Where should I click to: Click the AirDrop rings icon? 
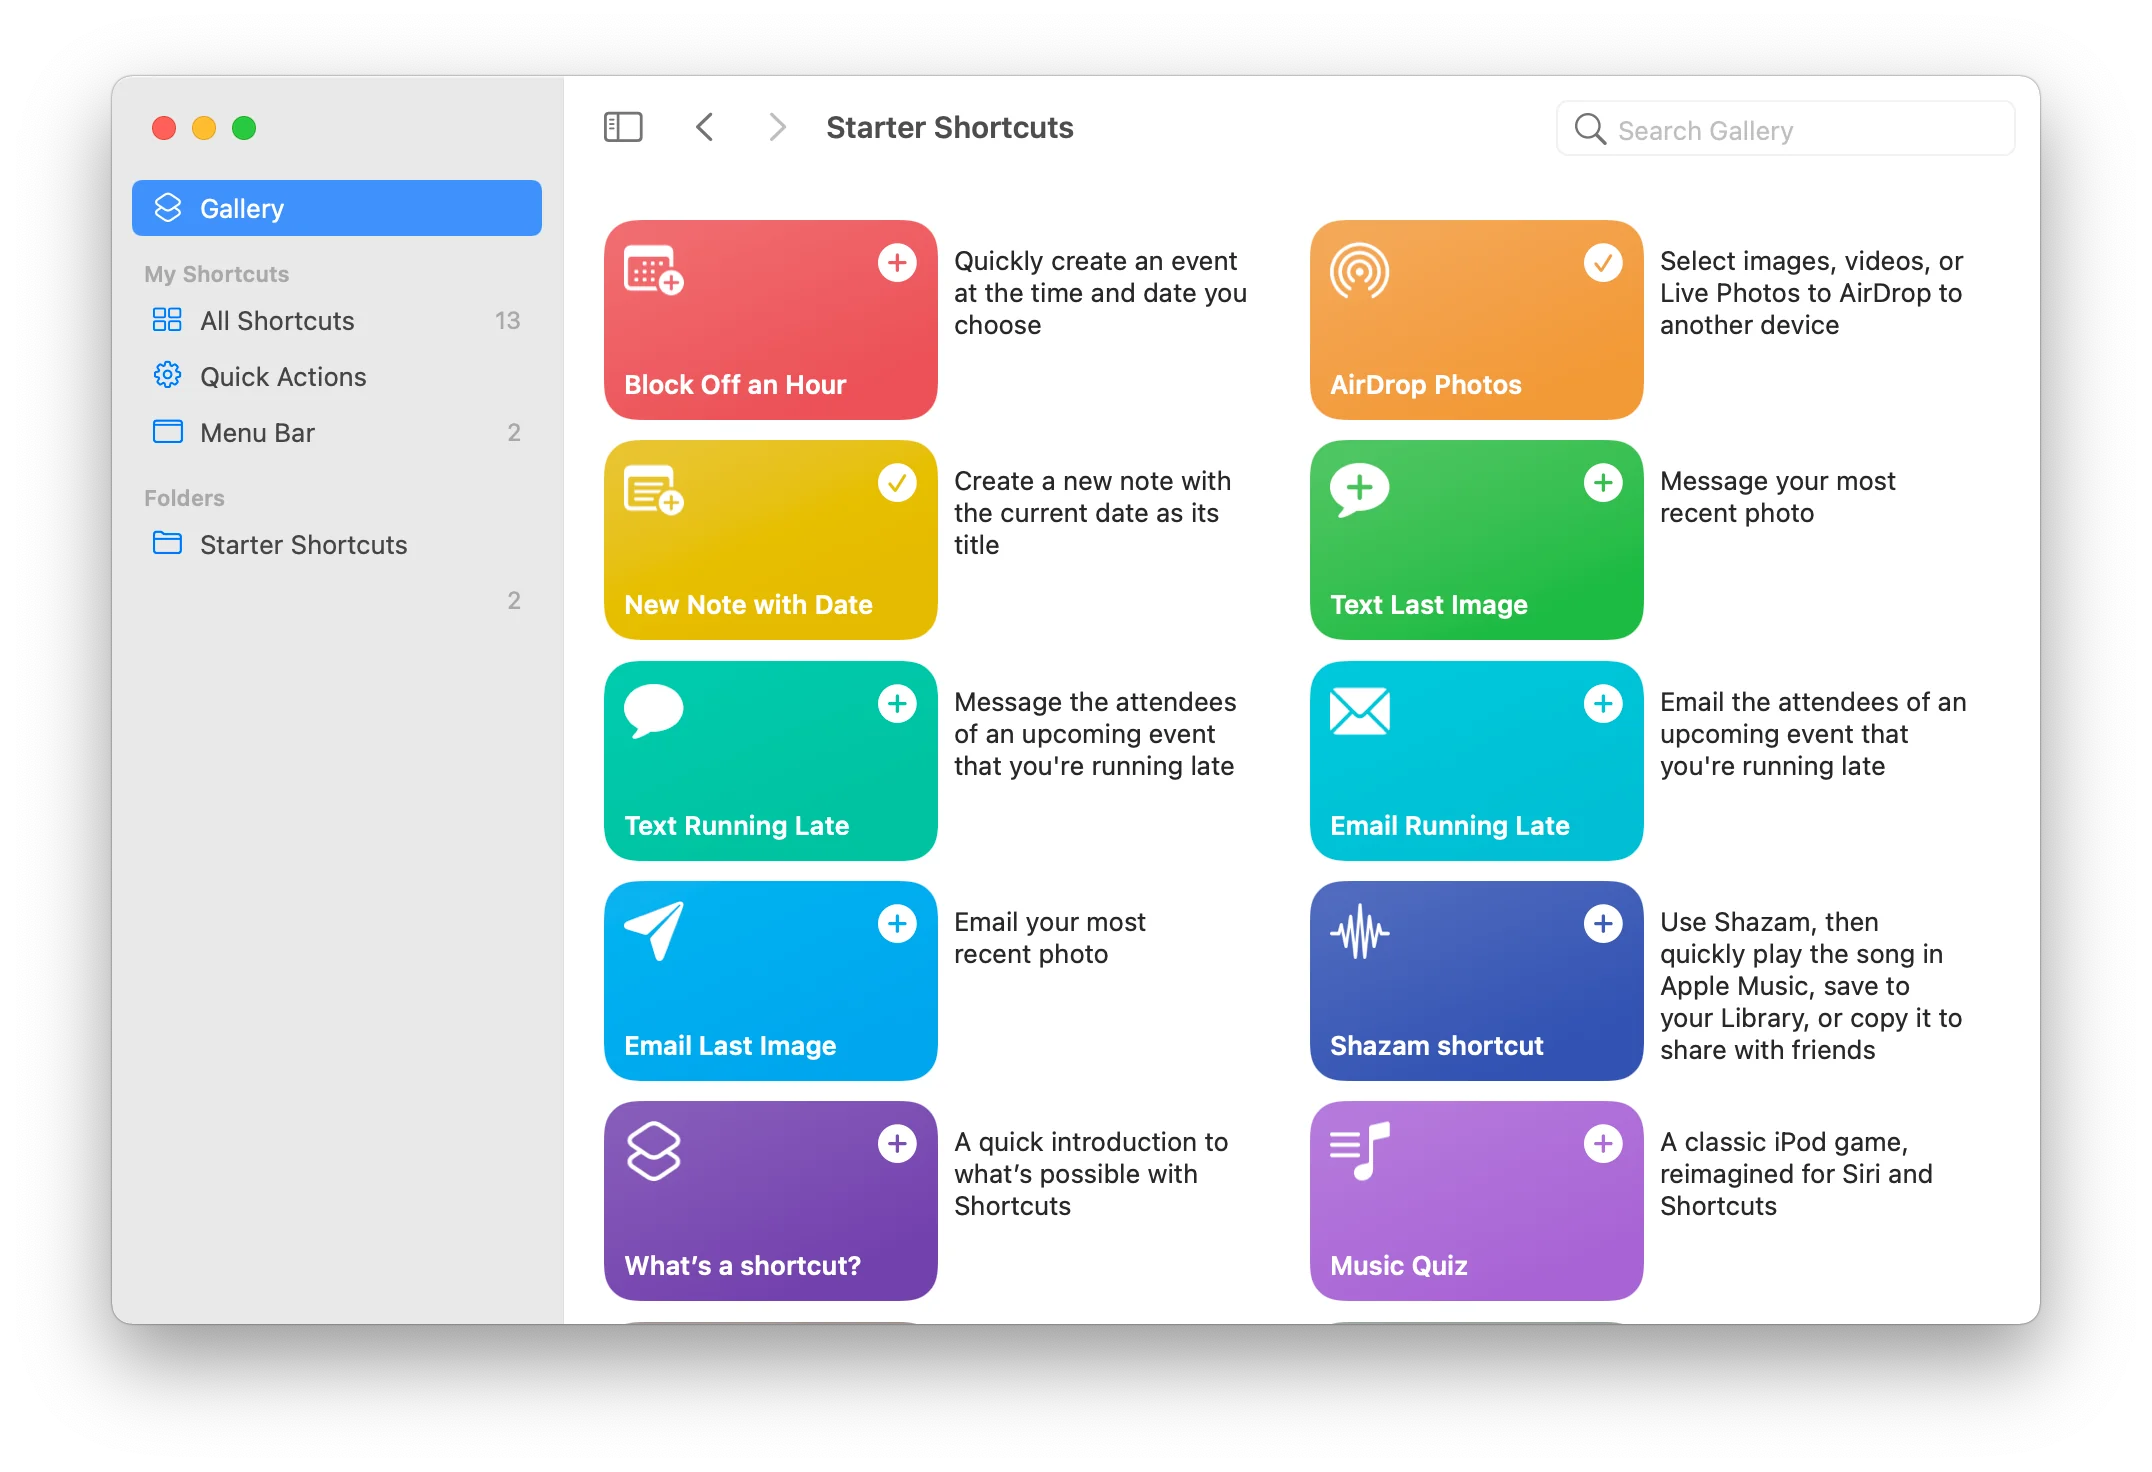tap(1359, 271)
